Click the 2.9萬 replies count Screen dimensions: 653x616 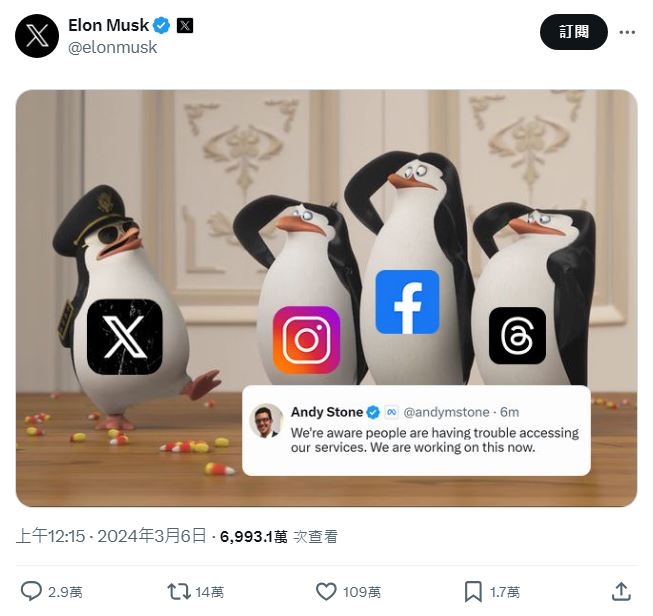pos(65,592)
